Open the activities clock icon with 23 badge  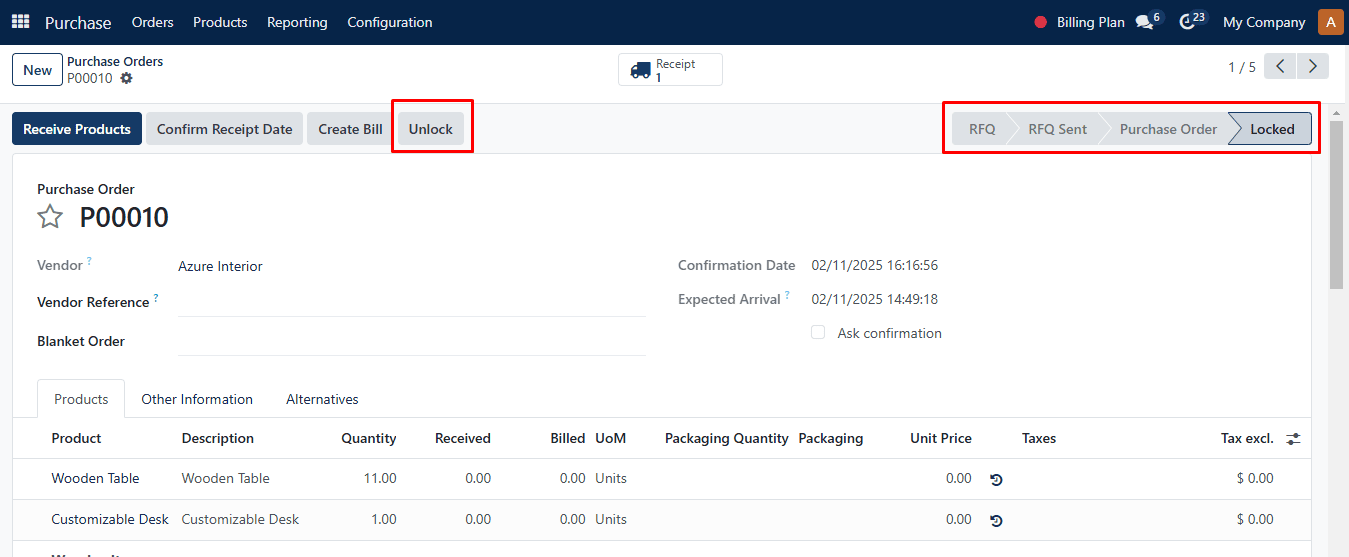pyautogui.click(x=1188, y=22)
